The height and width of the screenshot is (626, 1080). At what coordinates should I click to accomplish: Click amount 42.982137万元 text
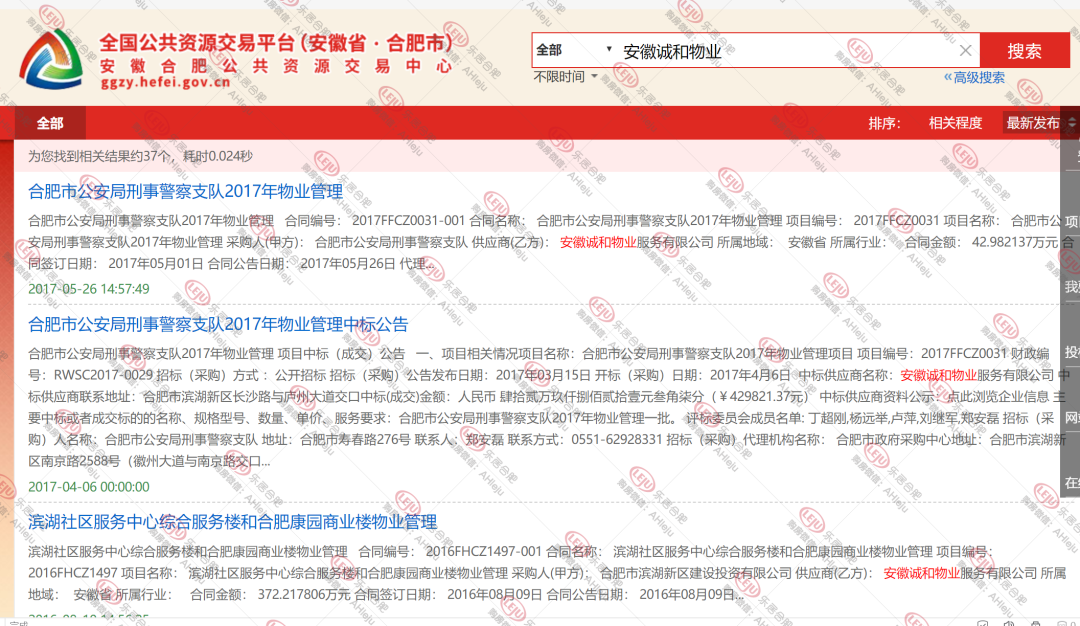[1015, 242]
